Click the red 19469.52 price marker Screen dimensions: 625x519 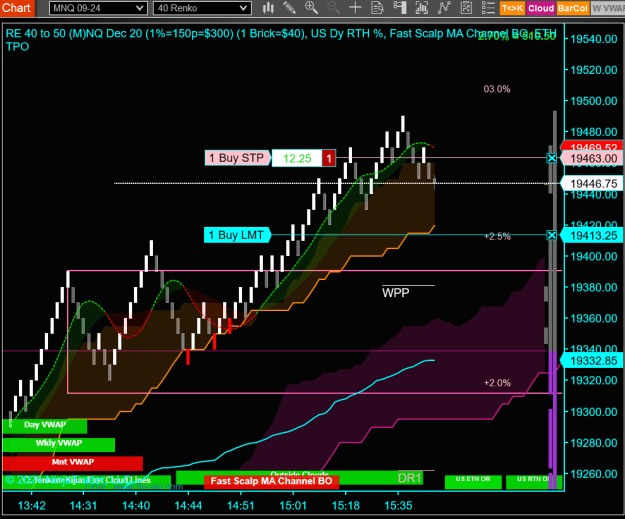tap(592, 146)
